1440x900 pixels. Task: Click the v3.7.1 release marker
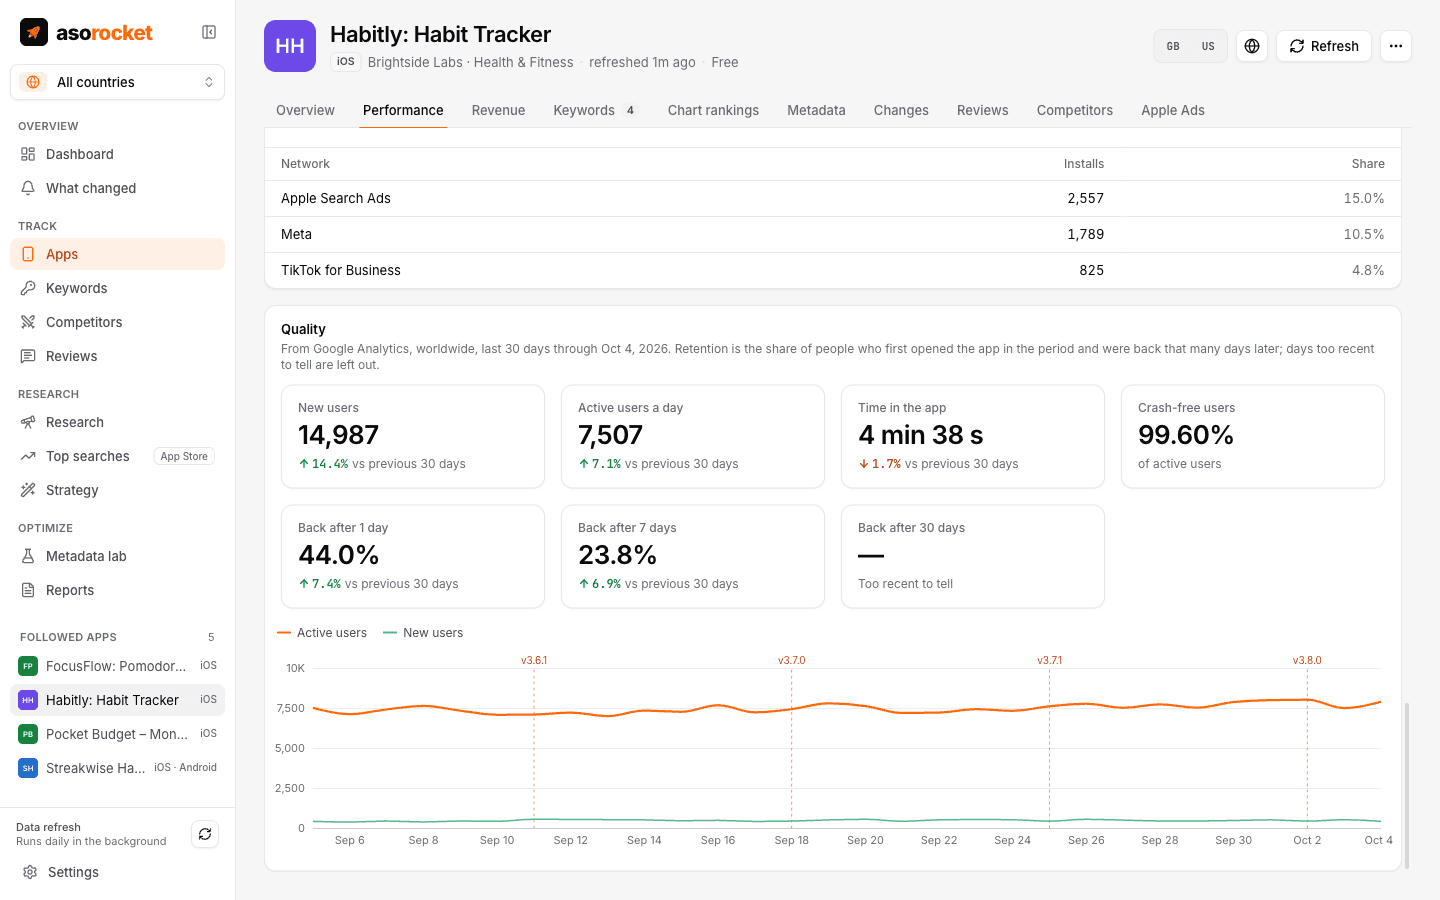coord(1049,660)
